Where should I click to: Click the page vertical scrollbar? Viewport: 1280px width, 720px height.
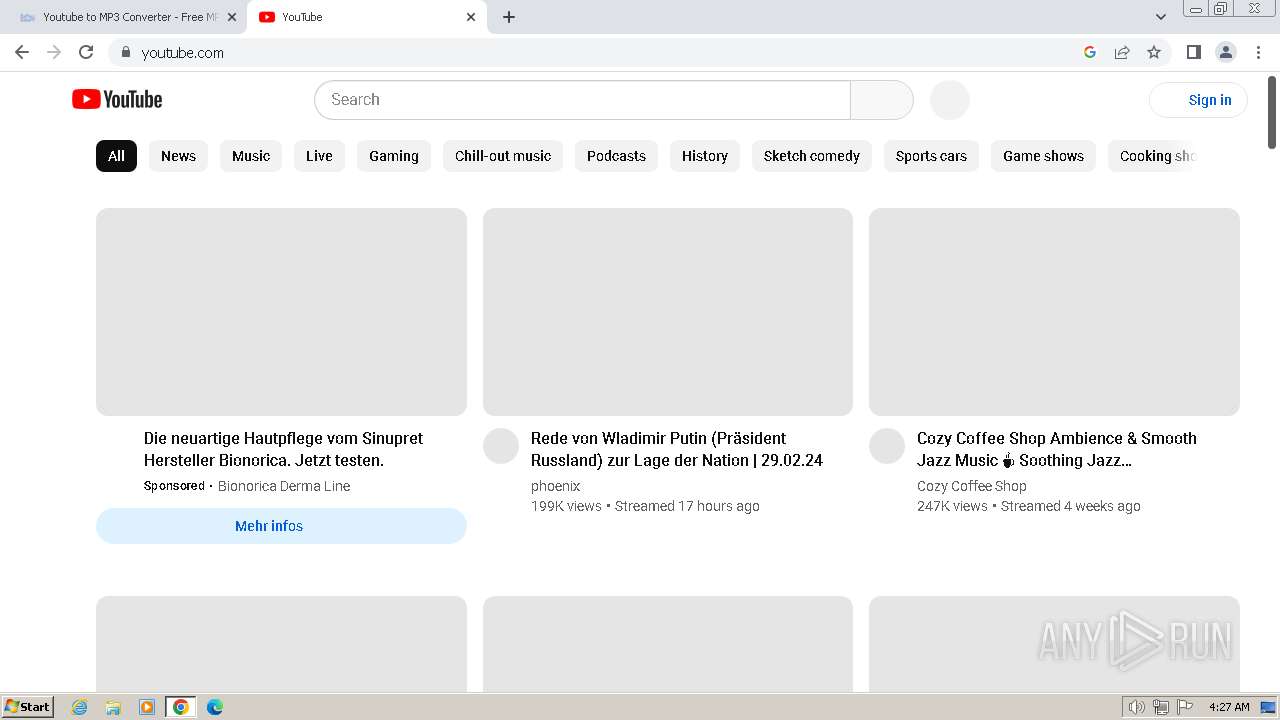pyautogui.click(x=1272, y=112)
